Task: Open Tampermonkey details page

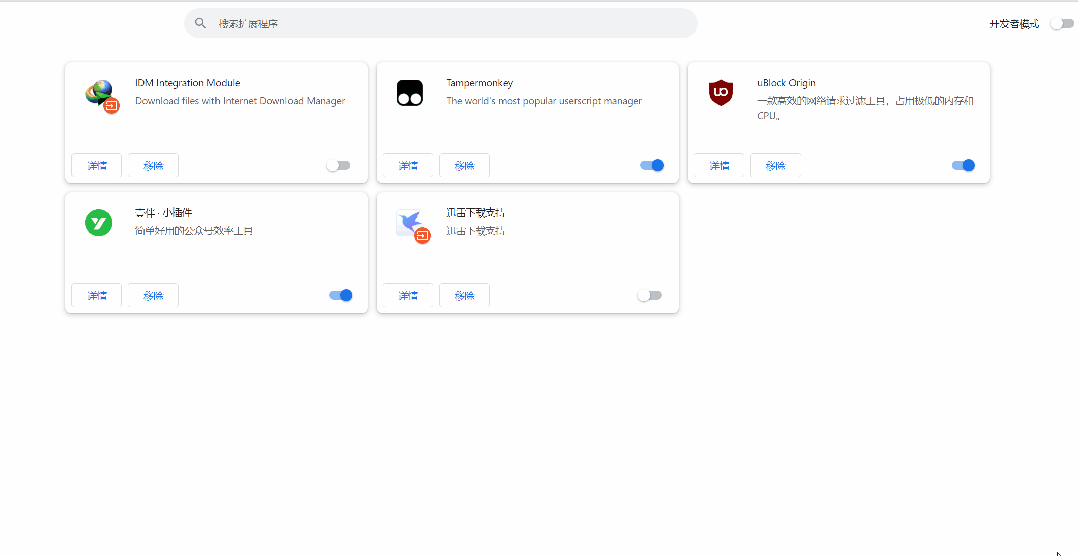Action: 408,166
